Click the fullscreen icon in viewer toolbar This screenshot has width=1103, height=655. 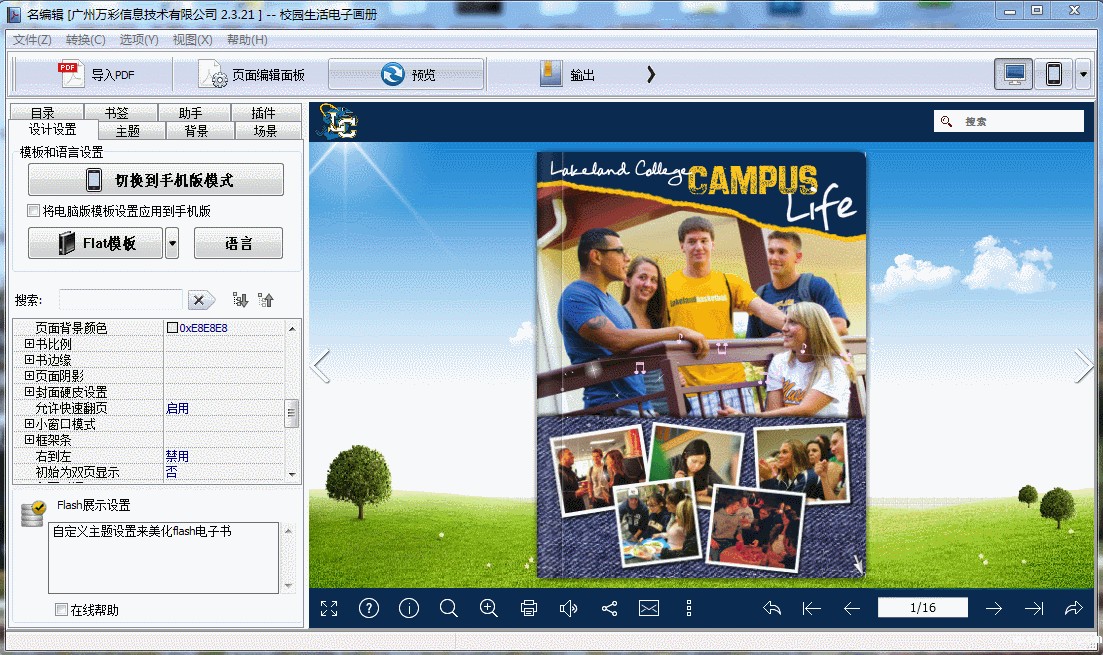(329, 608)
